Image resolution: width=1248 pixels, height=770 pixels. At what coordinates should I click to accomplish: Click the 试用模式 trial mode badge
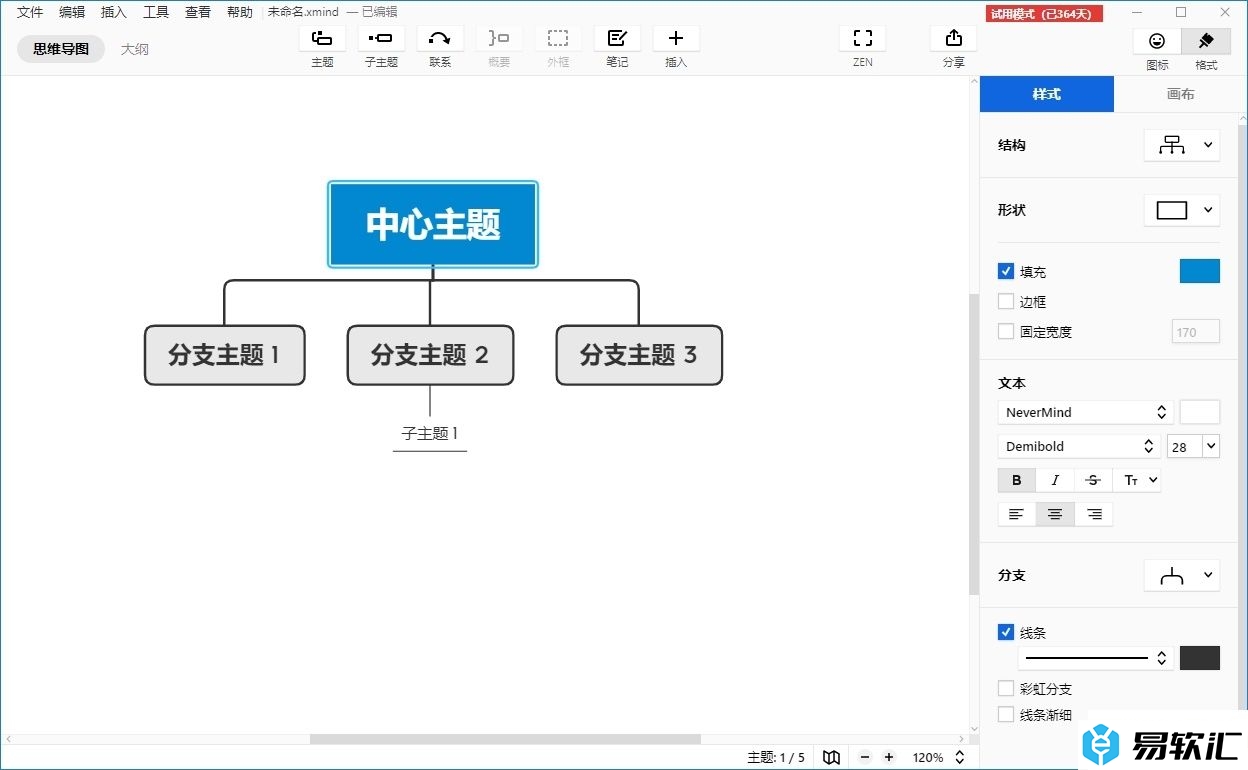(1045, 13)
